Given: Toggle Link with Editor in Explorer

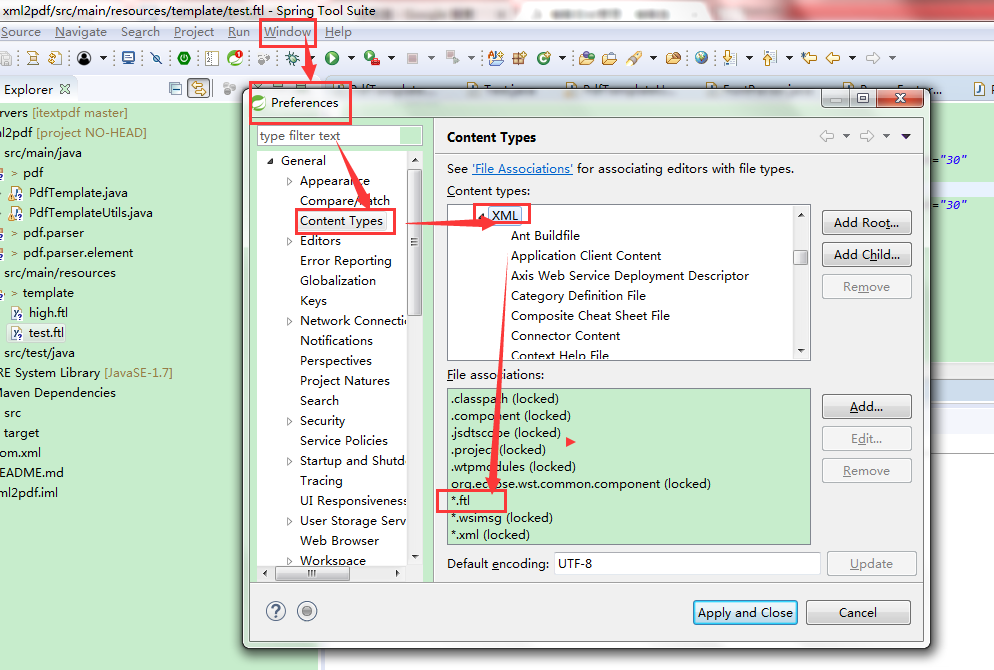Looking at the screenshot, I should coord(199,88).
